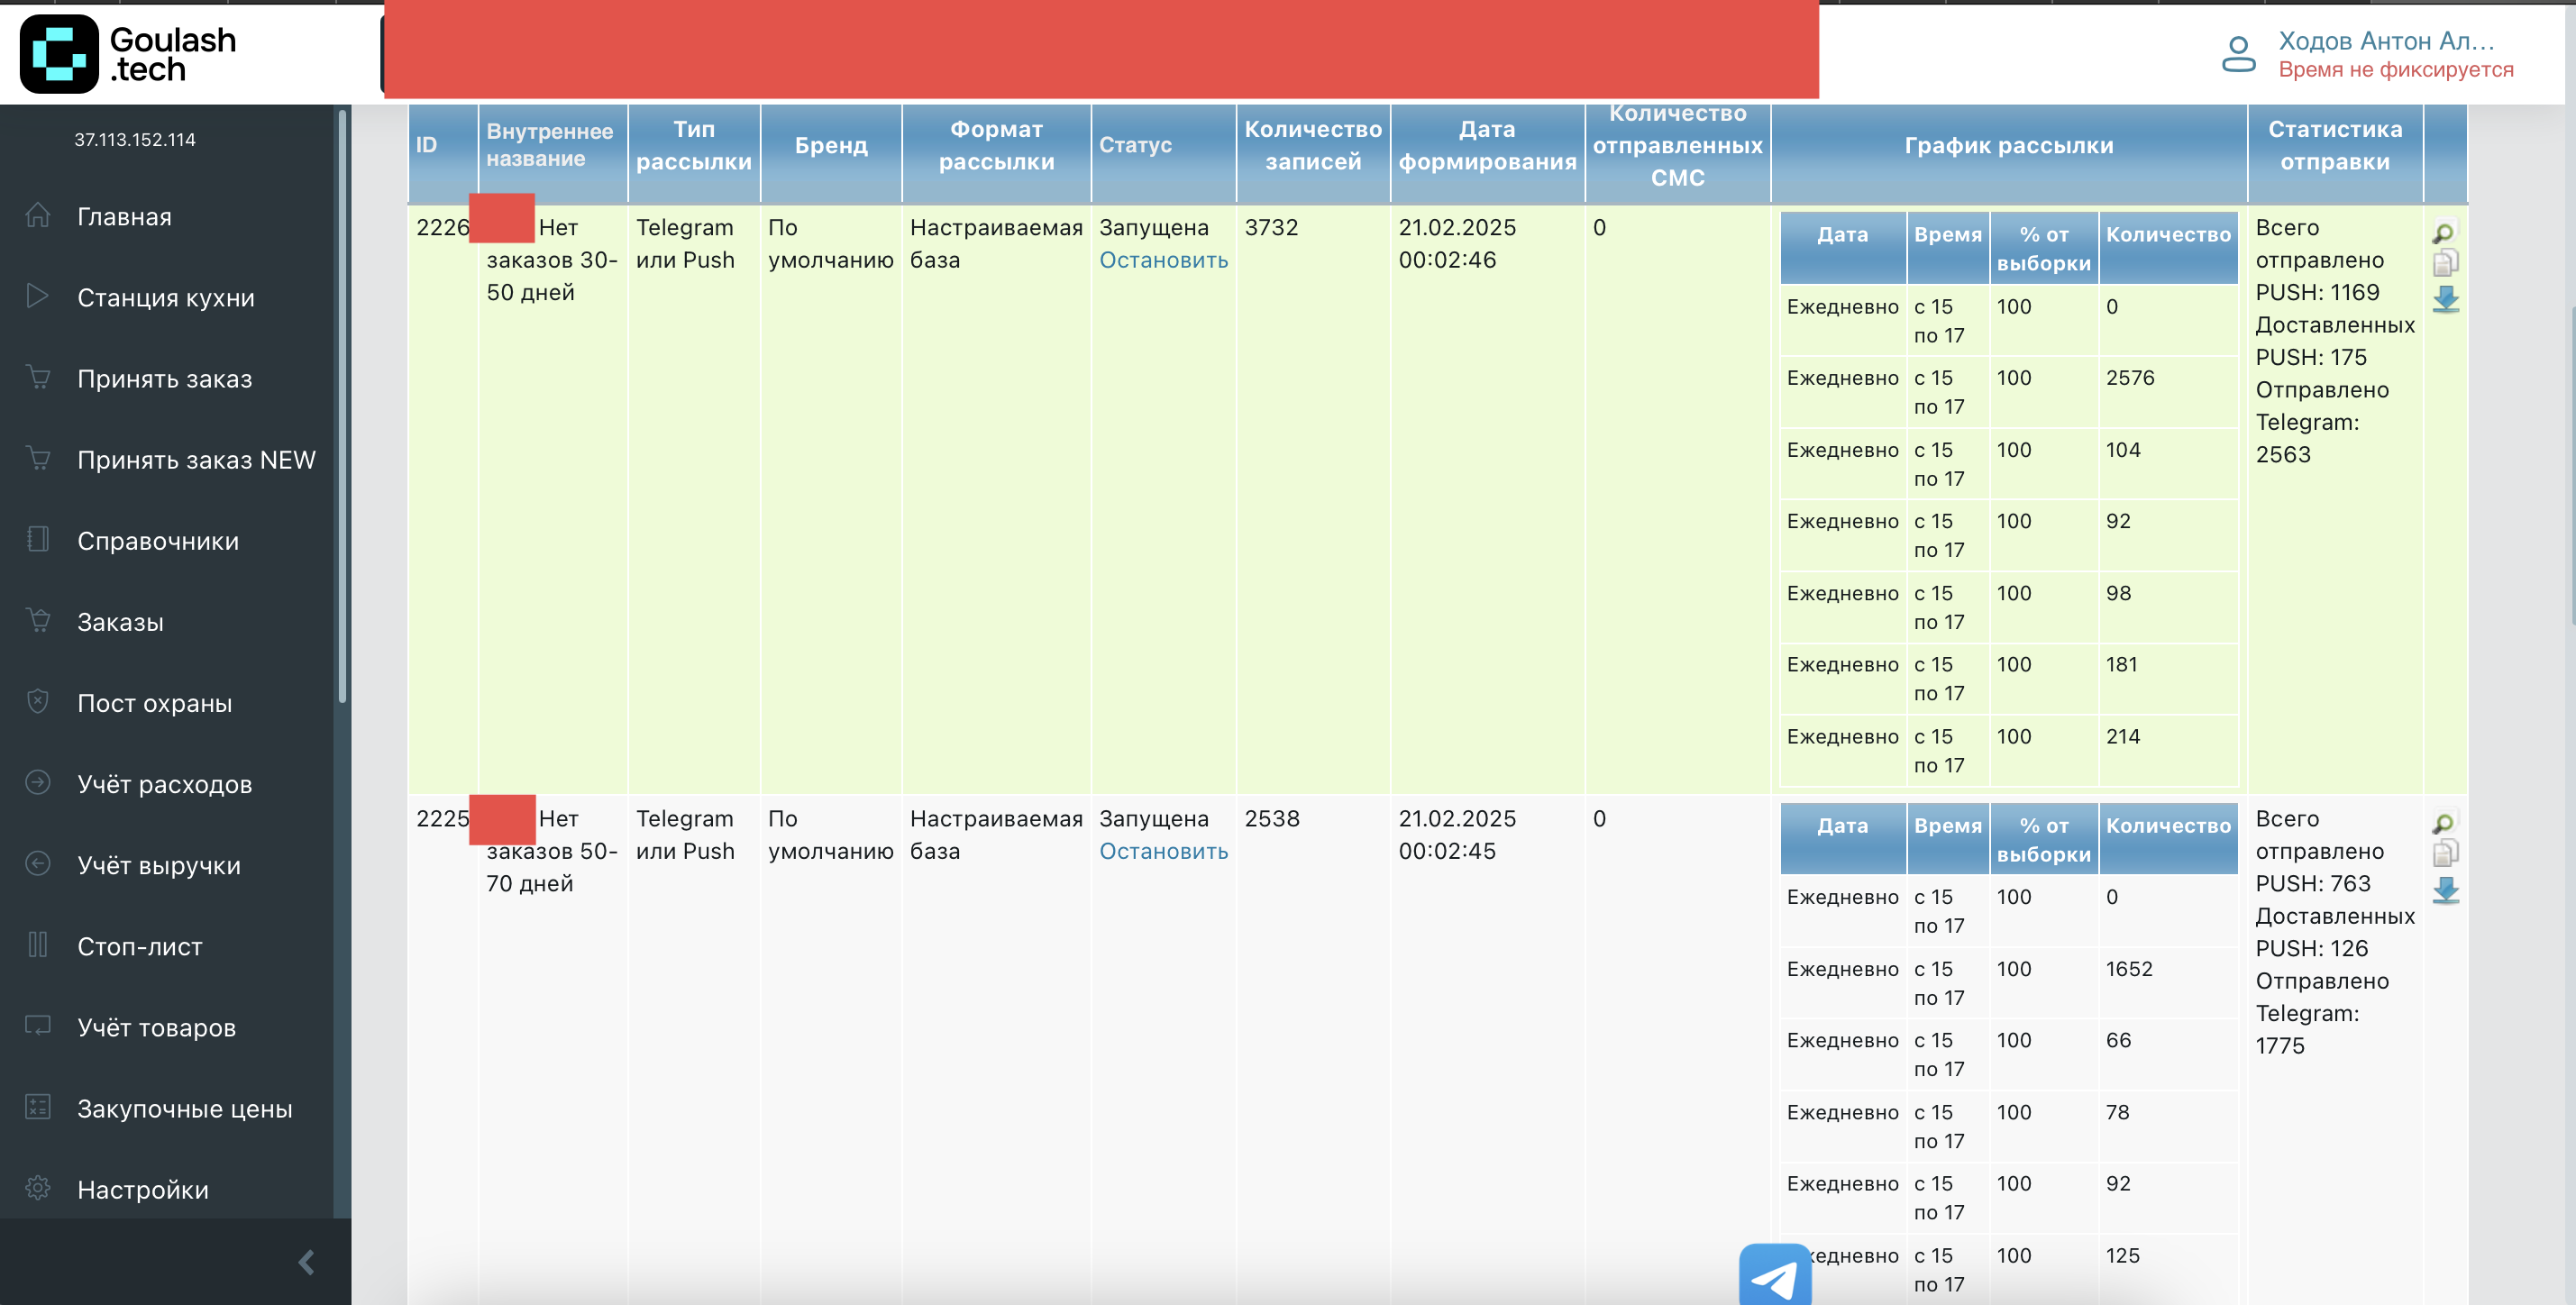Click the schedule quantity 125
Screen dimensions: 2576x1305
coord(2122,1256)
